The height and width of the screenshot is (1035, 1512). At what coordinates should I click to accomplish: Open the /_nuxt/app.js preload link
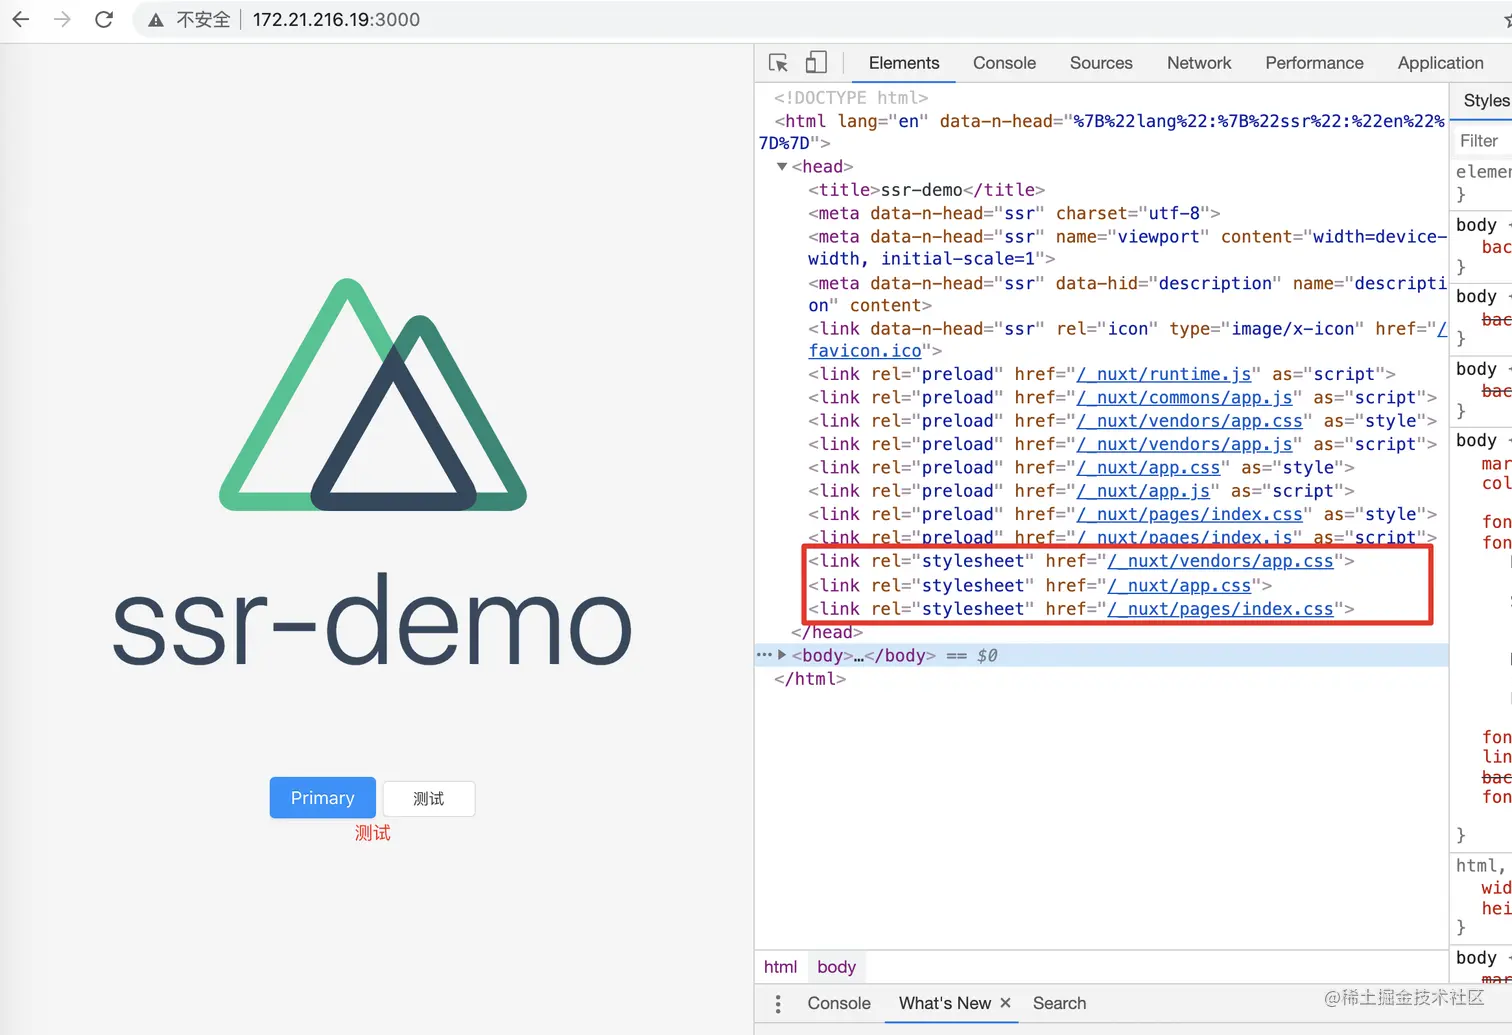pyautogui.click(x=1143, y=491)
